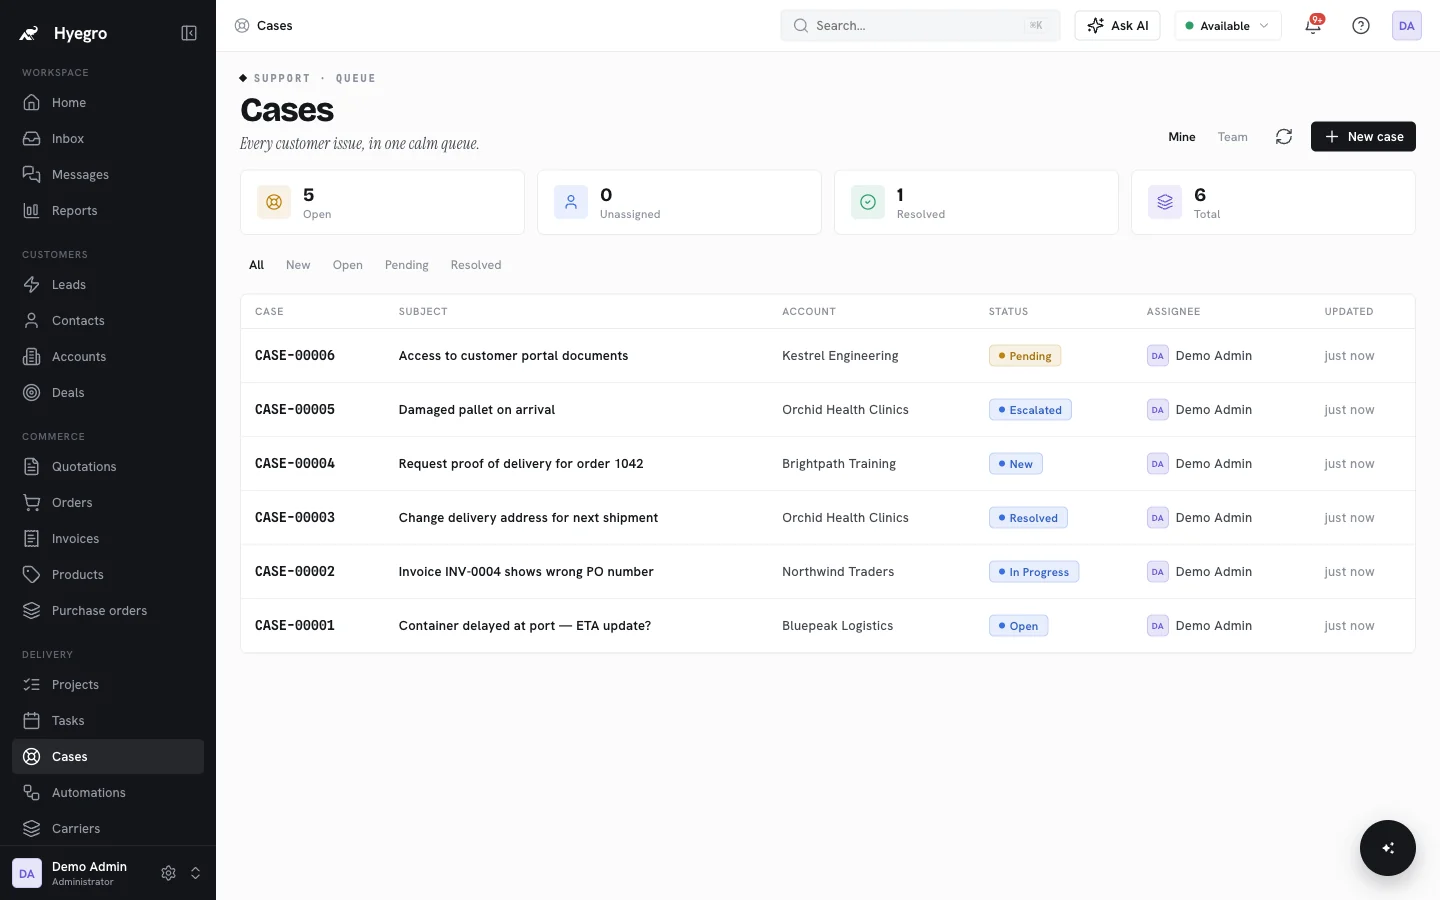1440x900 pixels.
Task: Select the Pending filter tab
Action: tap(407, 265)
